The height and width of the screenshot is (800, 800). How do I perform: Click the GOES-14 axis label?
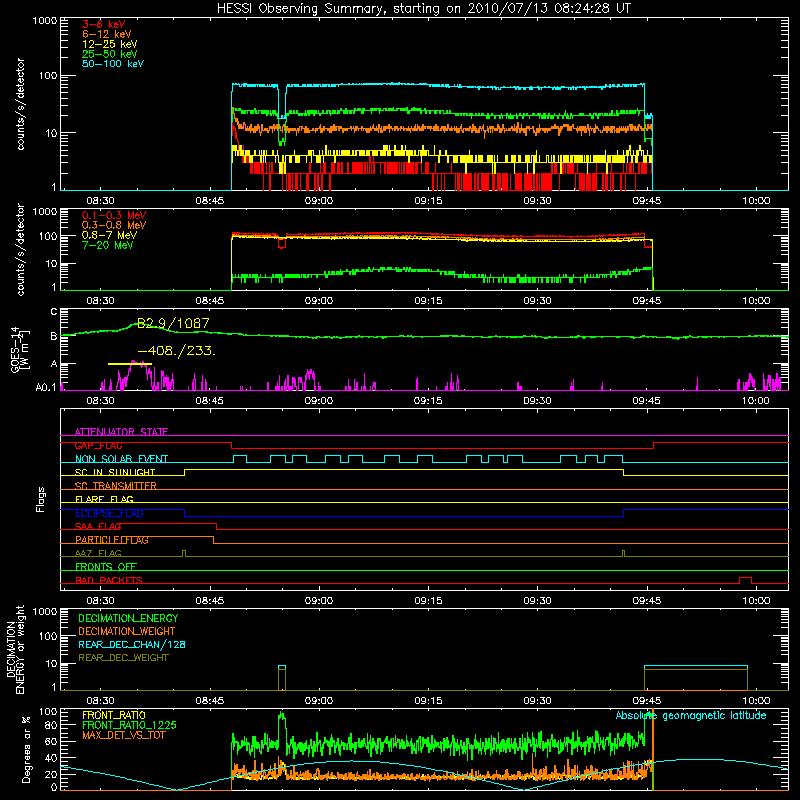(x=19, y=349)
